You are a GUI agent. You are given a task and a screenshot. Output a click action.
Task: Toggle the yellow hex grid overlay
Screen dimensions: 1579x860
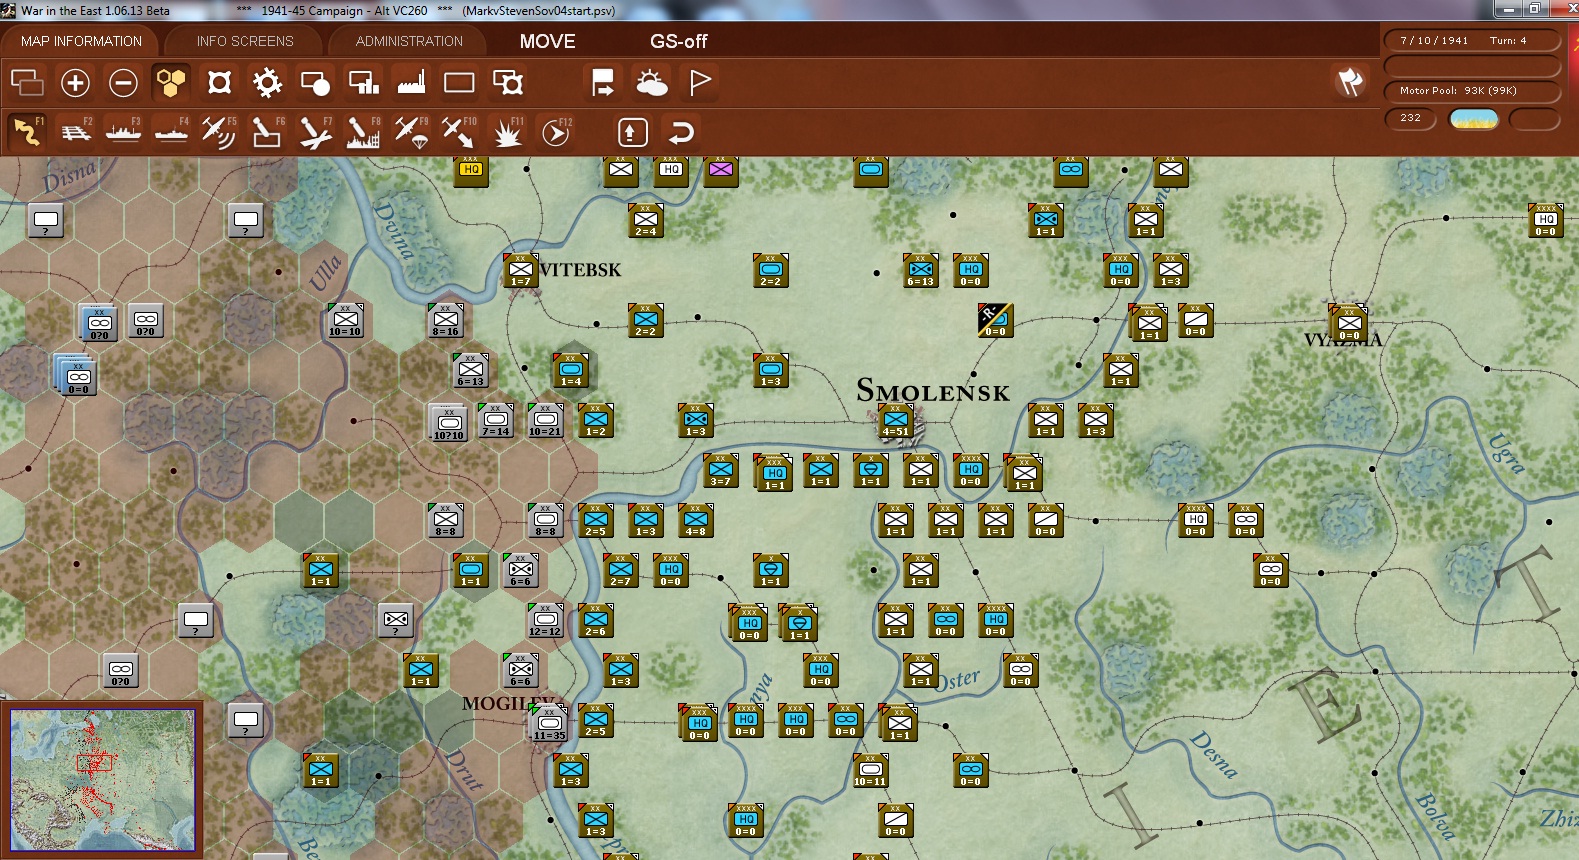(x=171, y=83)
